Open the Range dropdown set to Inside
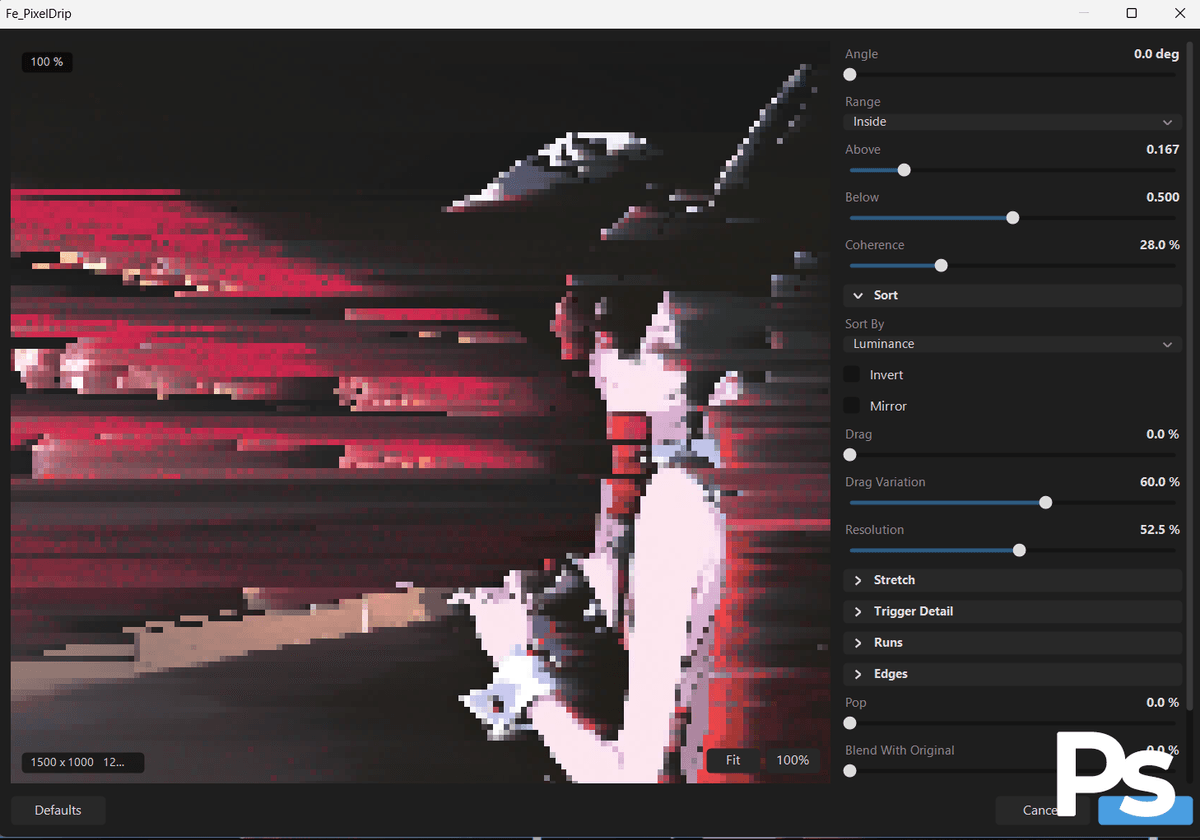 point(1012,122)
